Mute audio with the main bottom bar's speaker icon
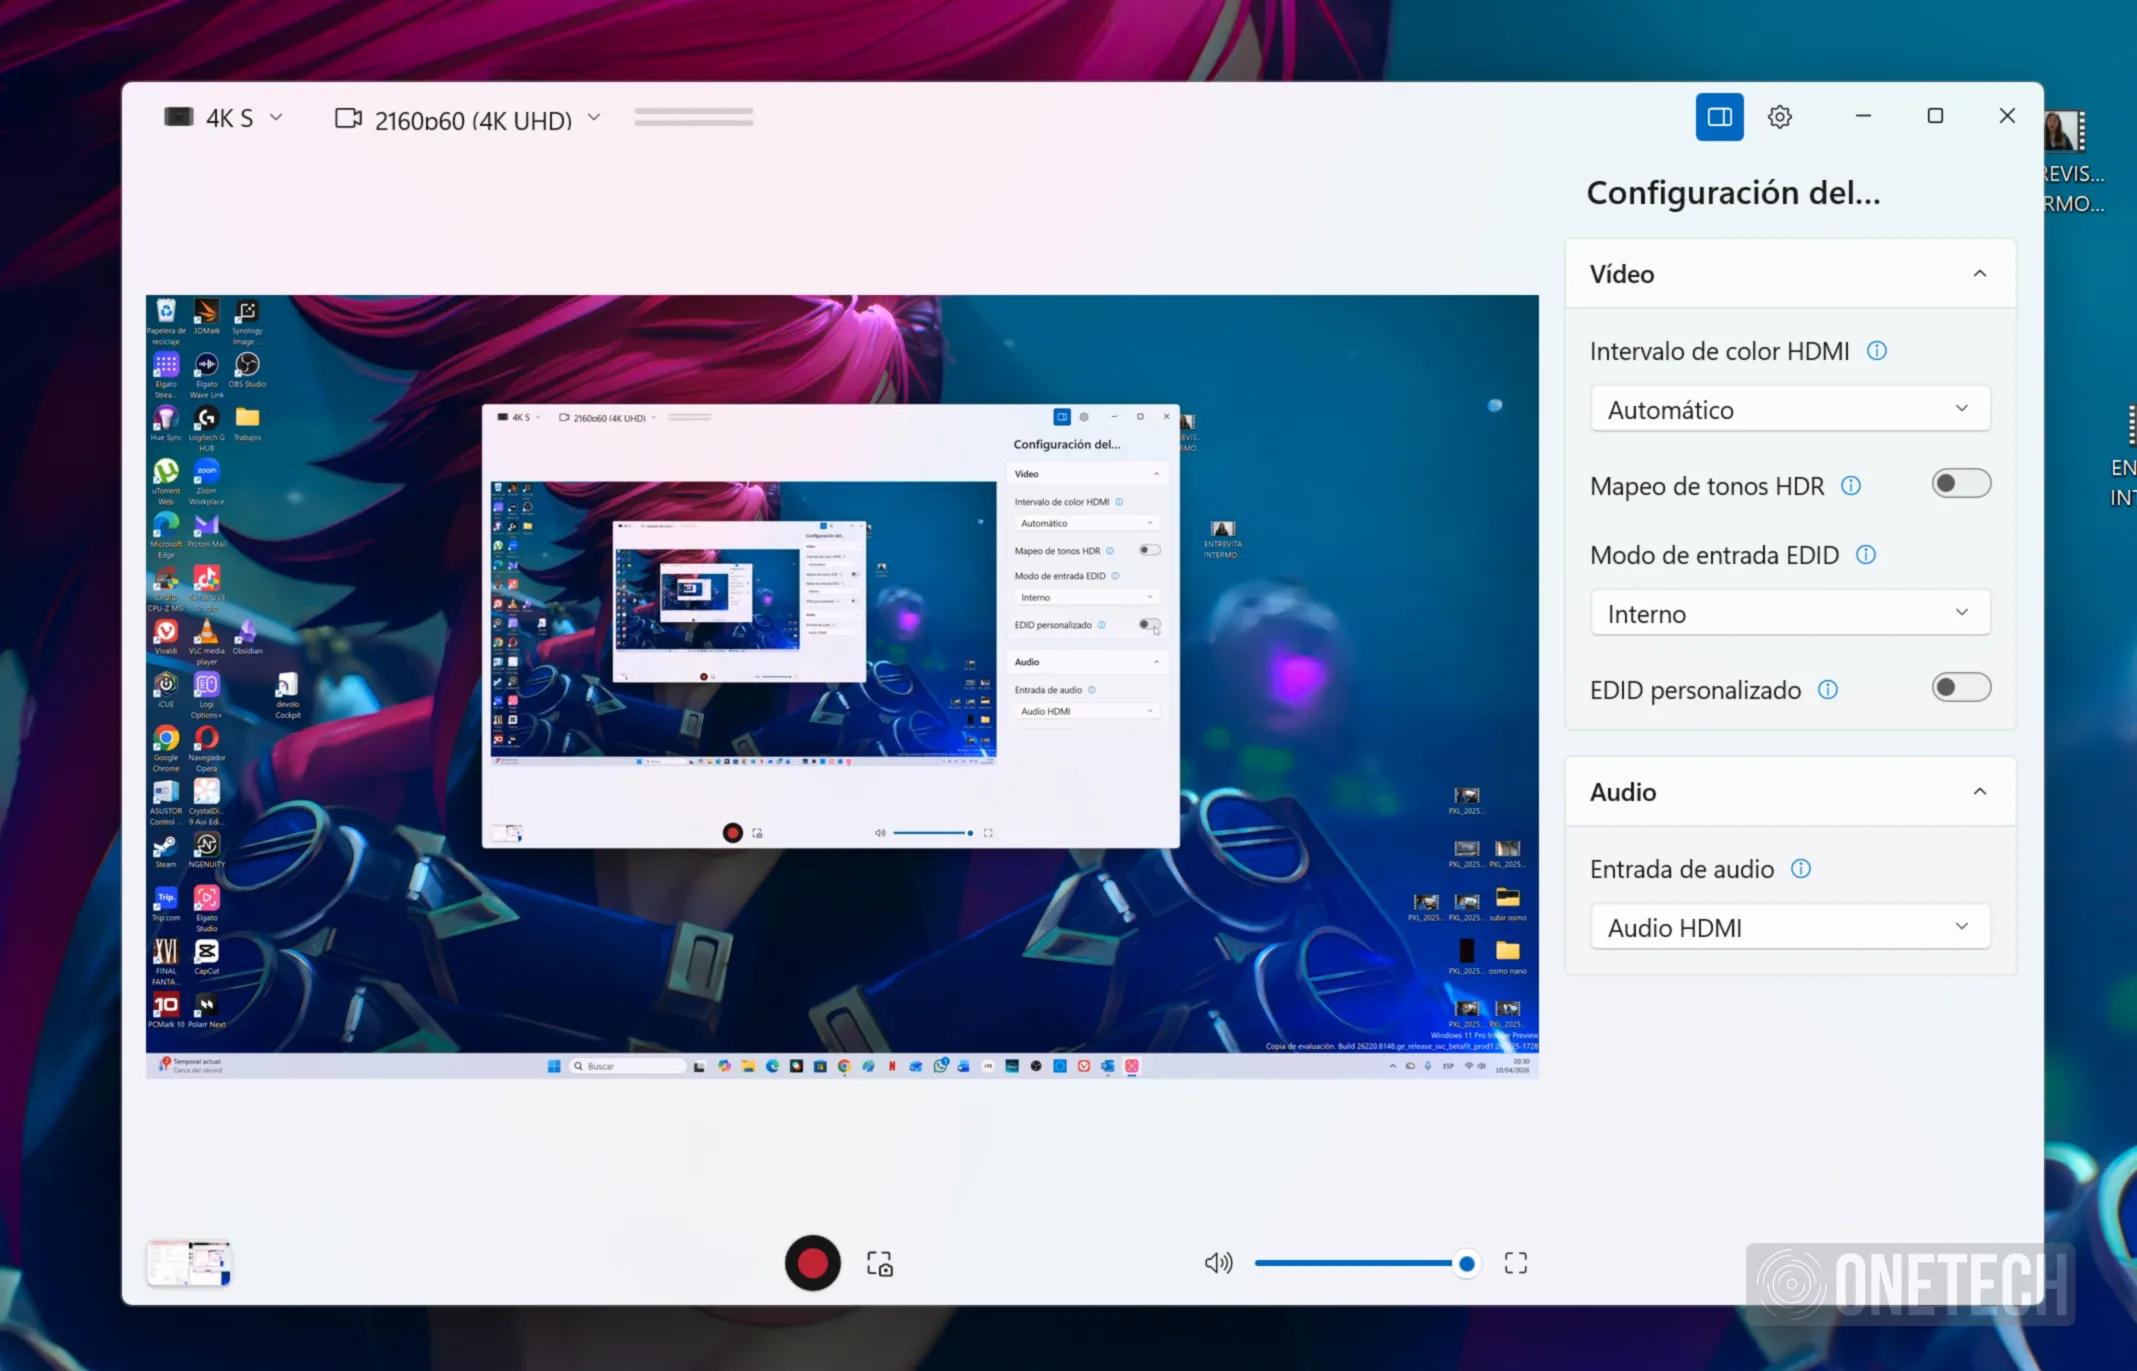Image resolution: width=2137 pixels, height=1371 pixels. tap(1218, 1263)
